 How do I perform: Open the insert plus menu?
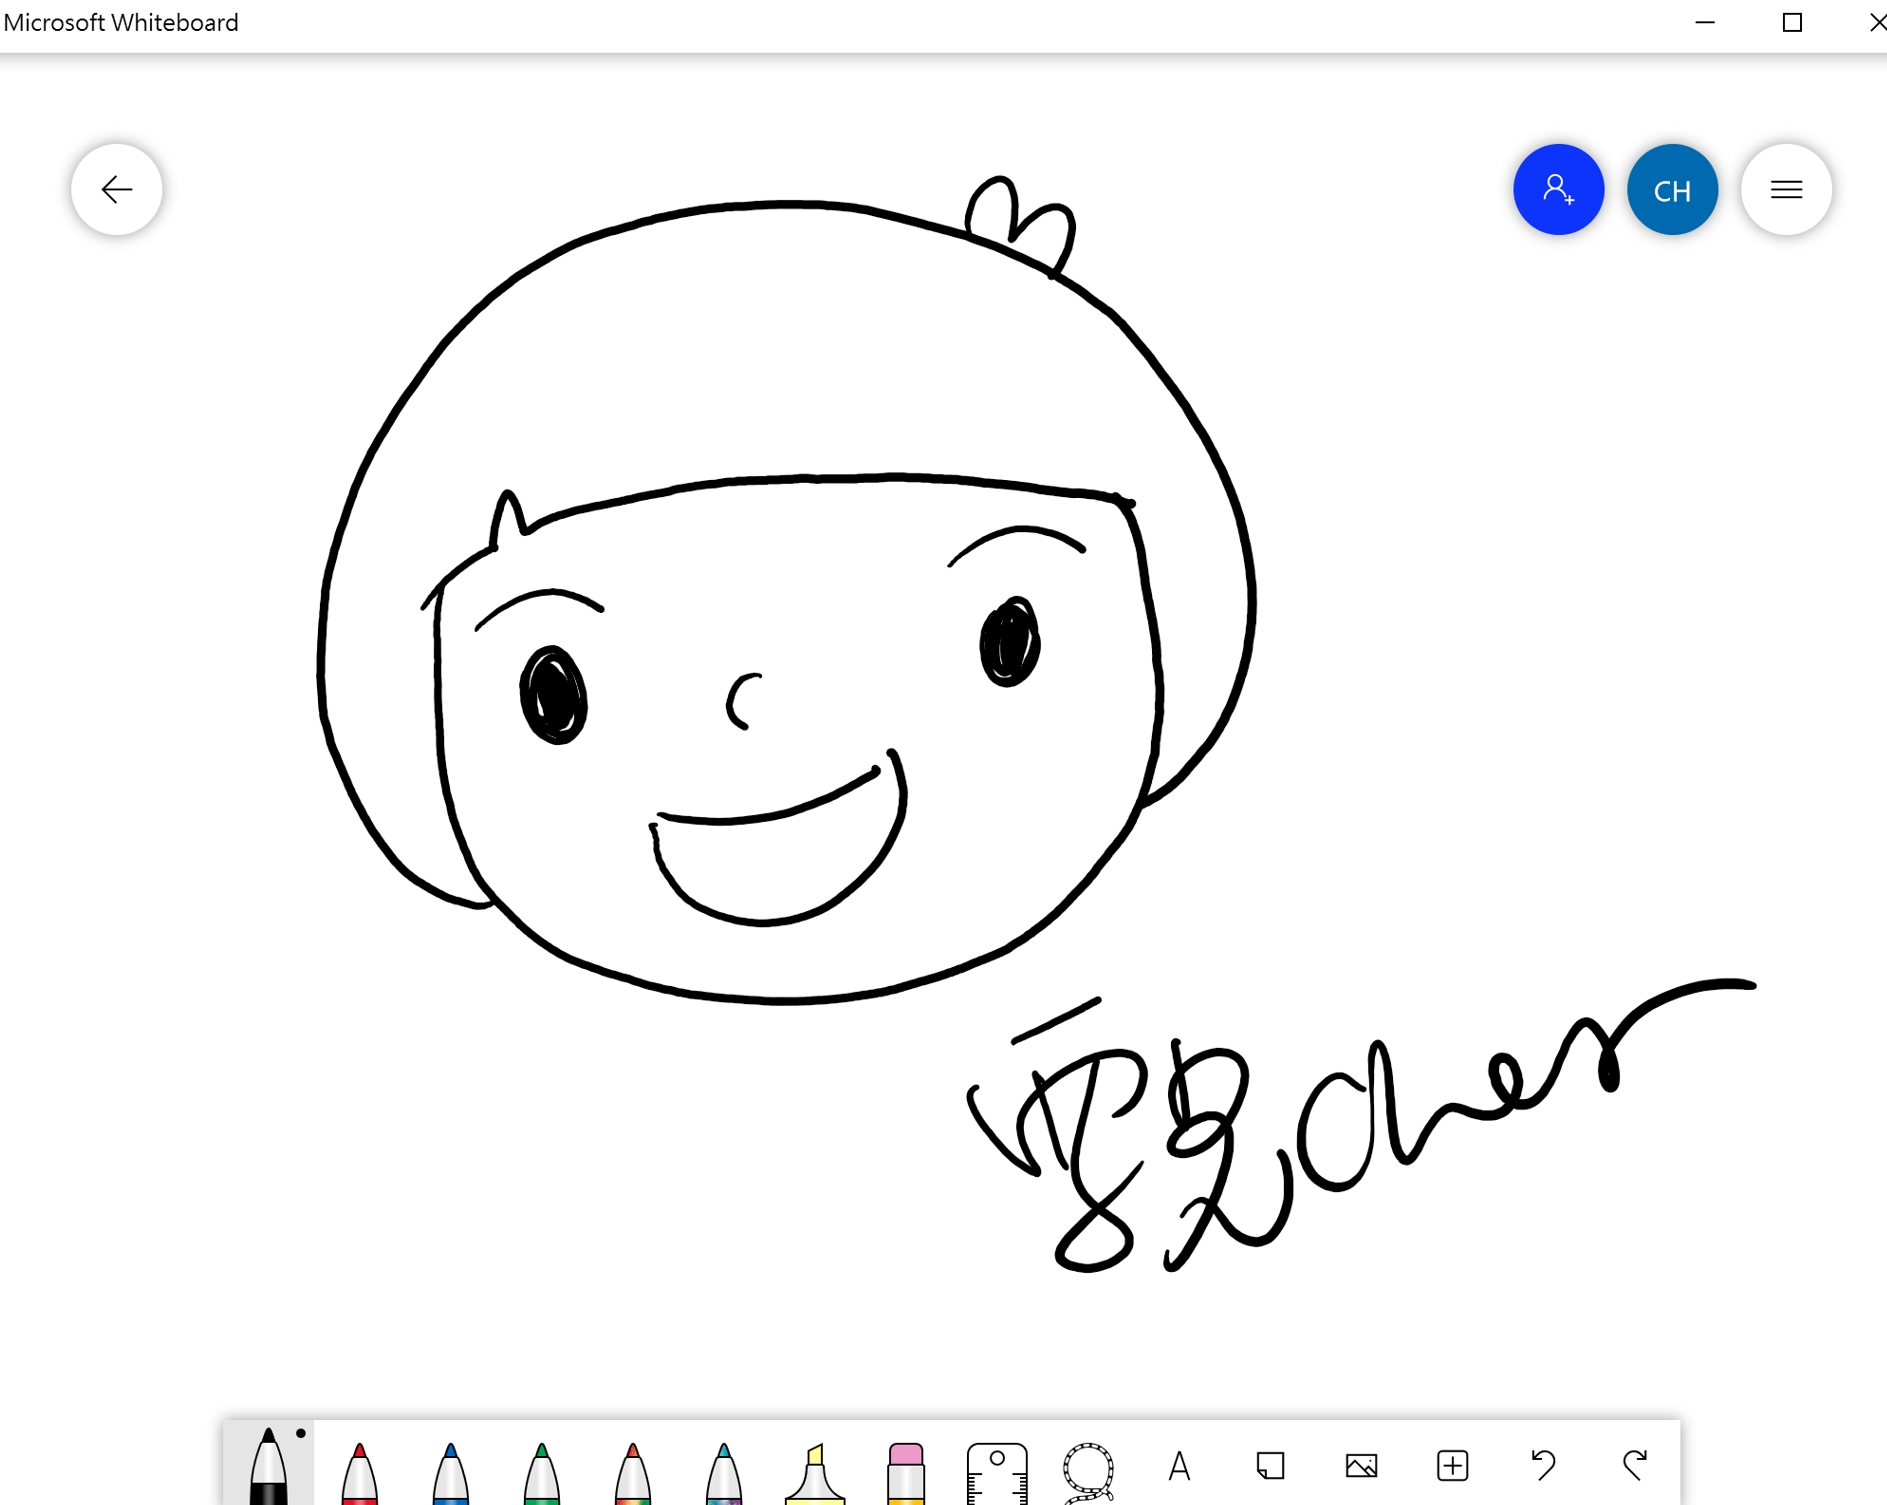pyautogui.click(x=1452, y=1466)
